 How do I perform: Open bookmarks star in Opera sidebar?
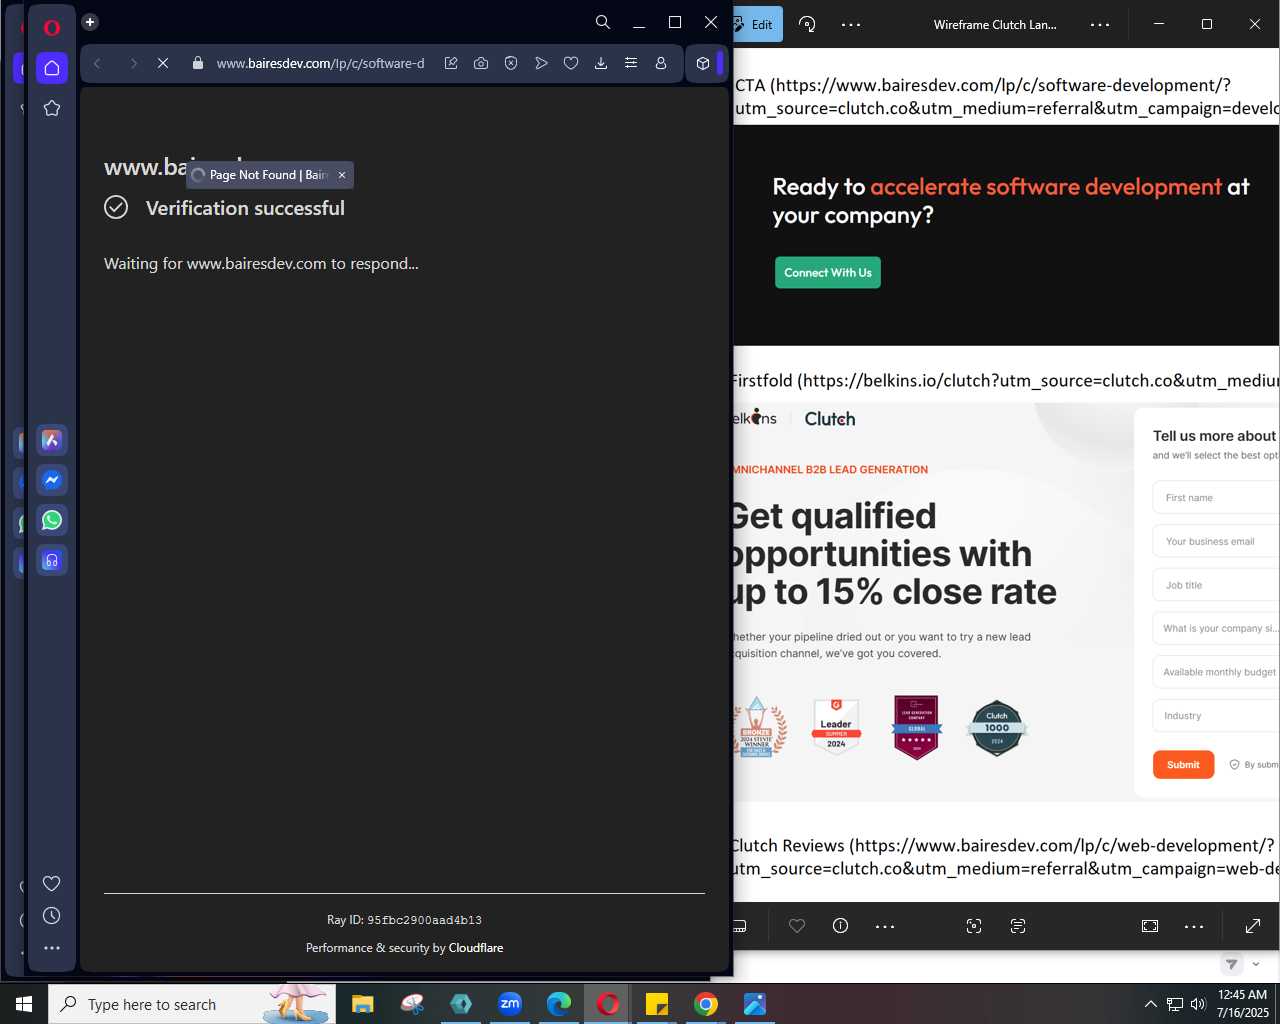point(52,108)
